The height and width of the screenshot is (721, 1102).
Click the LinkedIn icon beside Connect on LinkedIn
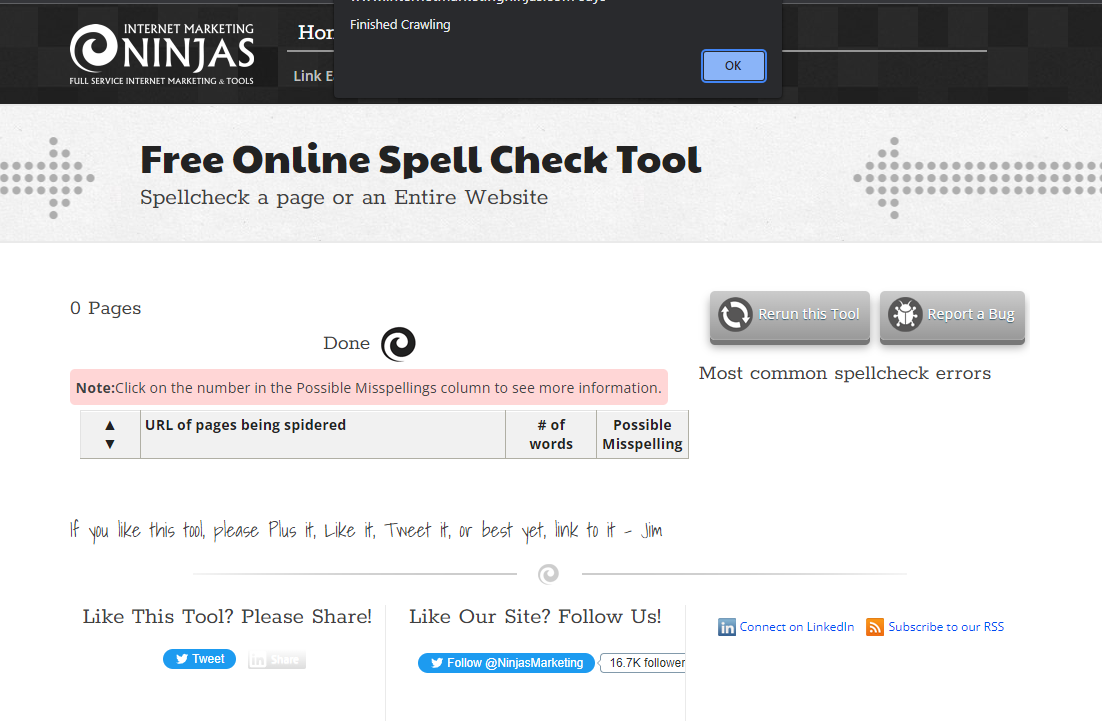(x=727, y=627)
